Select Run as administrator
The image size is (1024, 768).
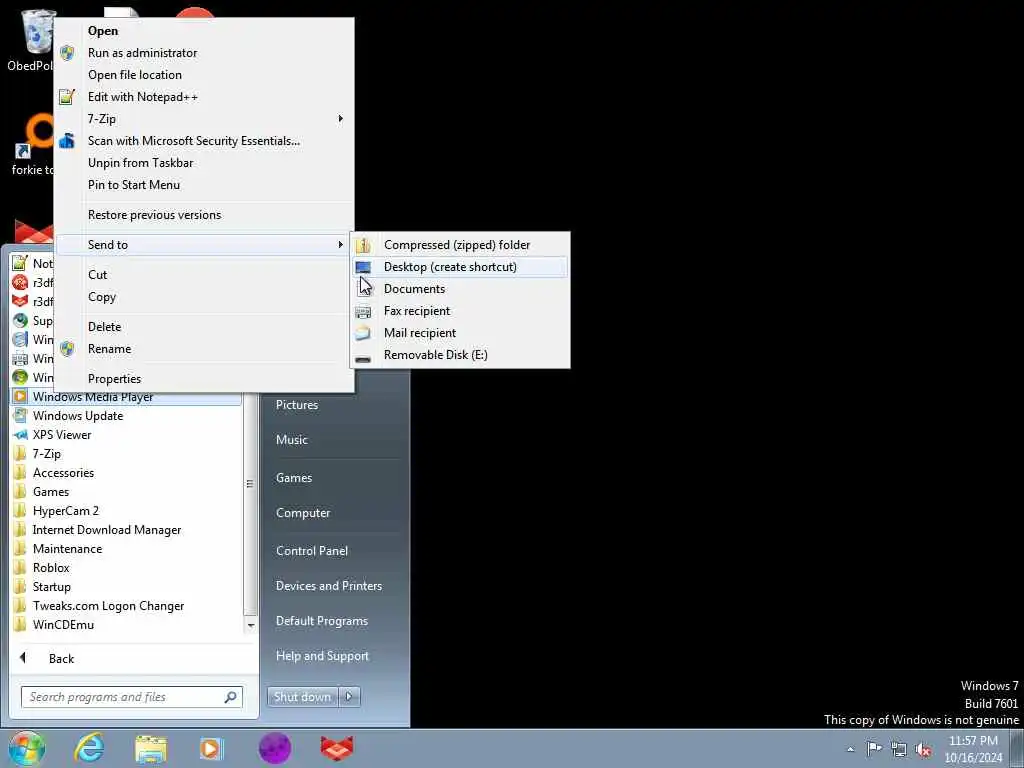[204, 53]
